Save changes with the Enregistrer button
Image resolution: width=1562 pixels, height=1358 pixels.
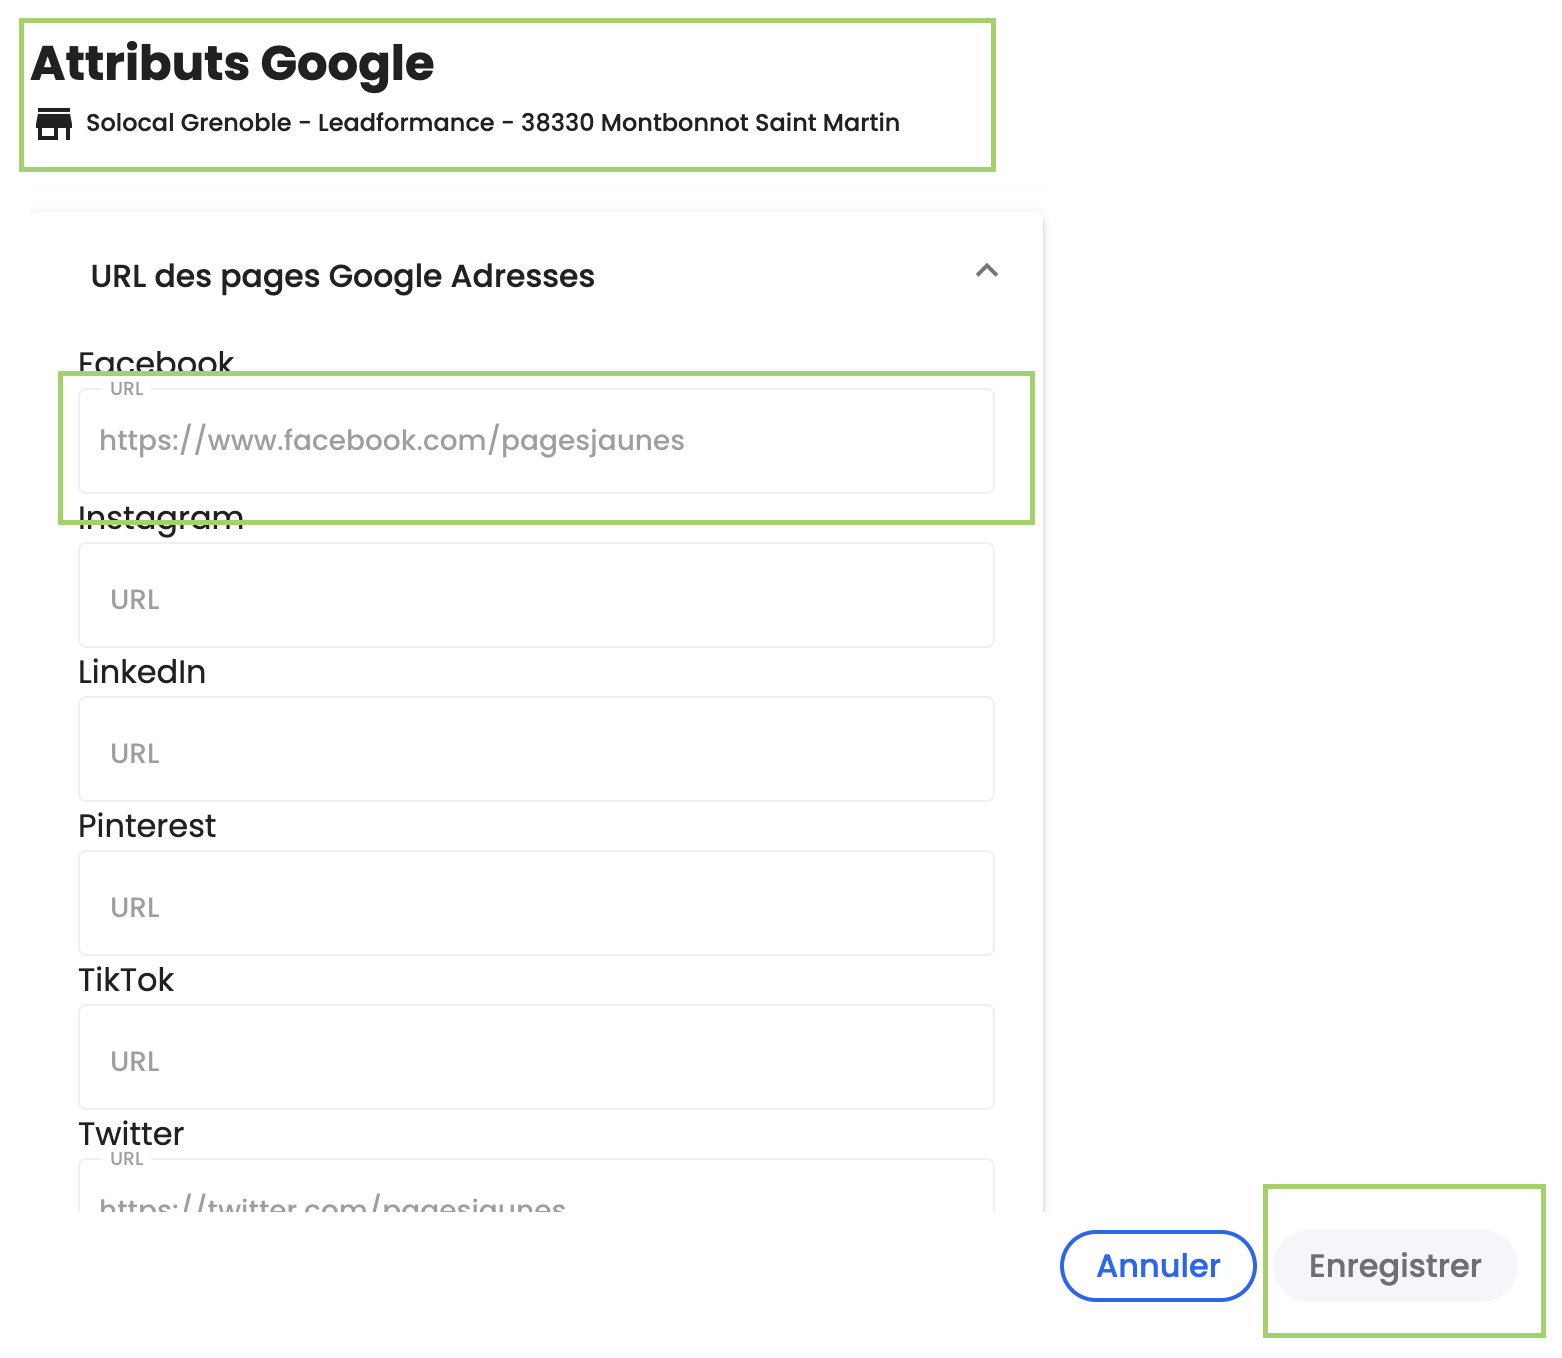[1395, 1266]
